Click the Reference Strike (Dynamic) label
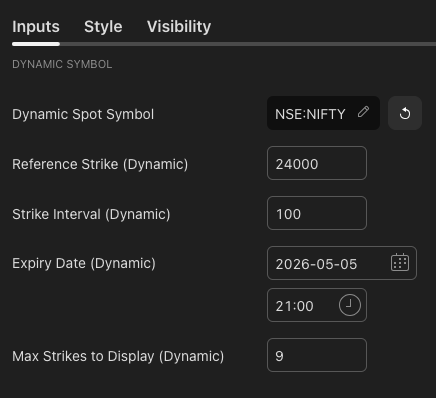 pos(100,164)
